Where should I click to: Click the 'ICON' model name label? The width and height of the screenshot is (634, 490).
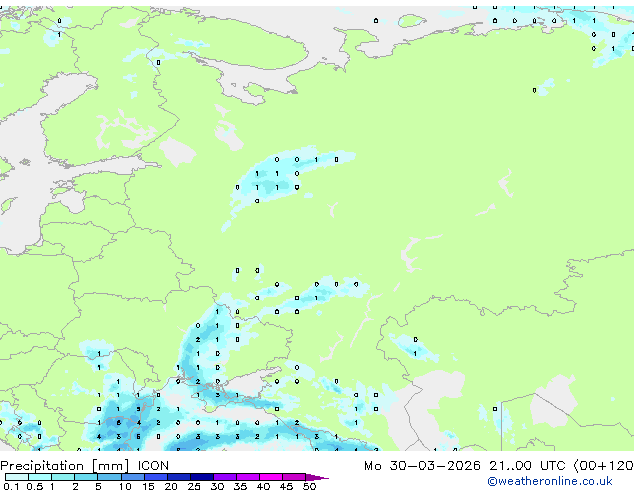tap(153, 466)
